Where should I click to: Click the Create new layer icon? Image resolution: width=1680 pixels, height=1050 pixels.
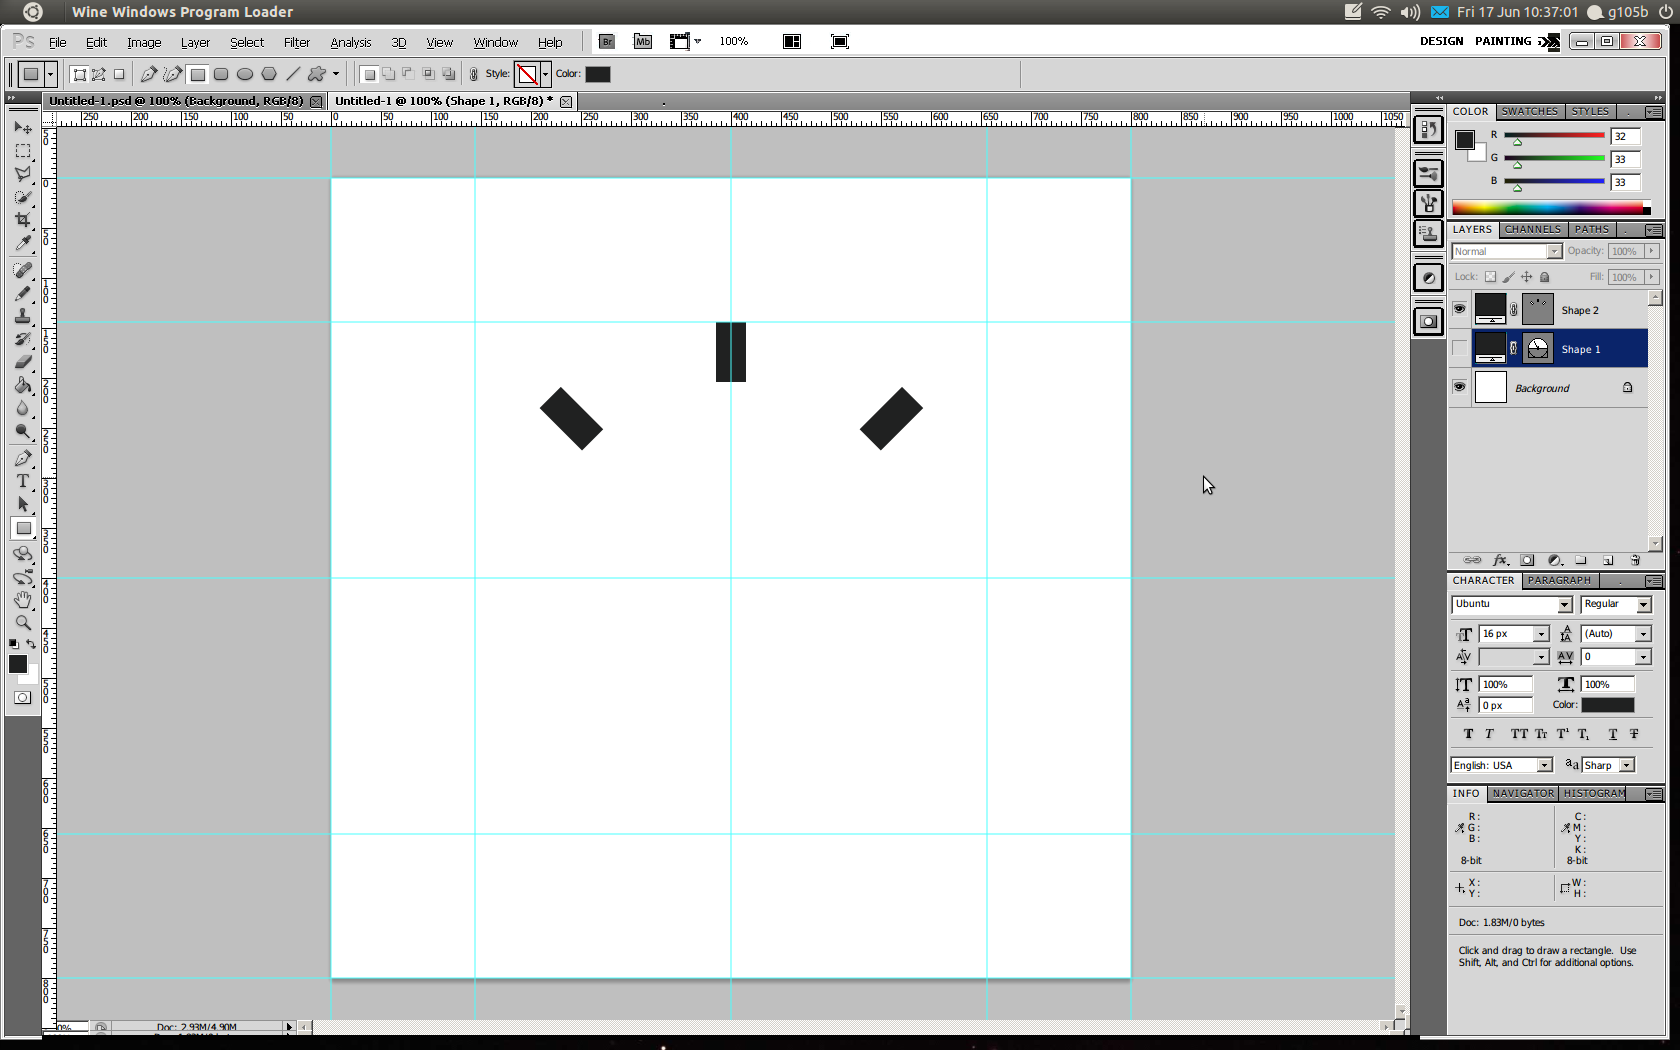pyautogui.click(x=1608, y=561)
